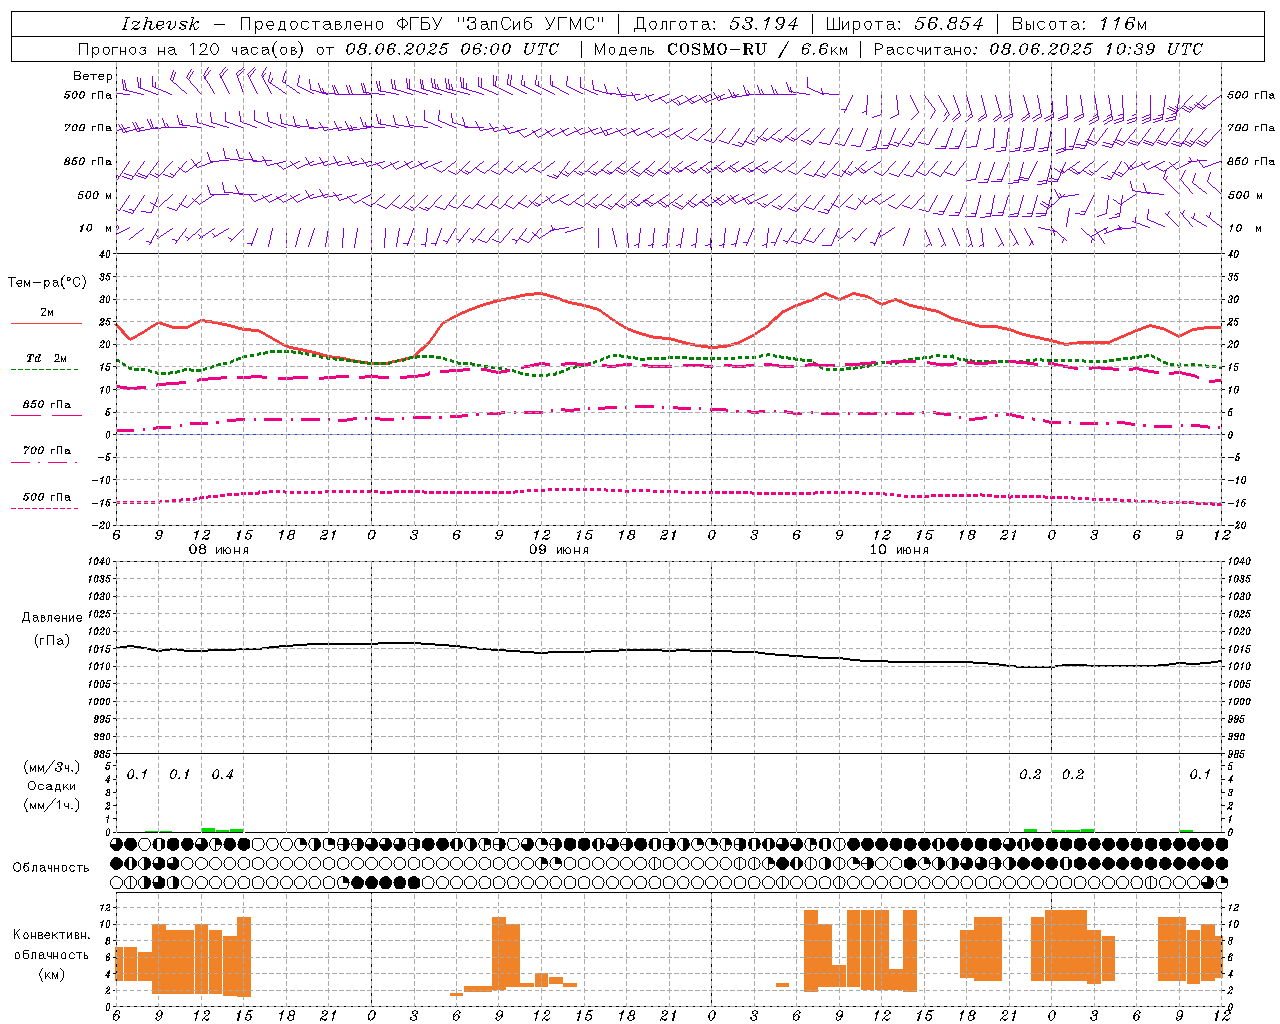The height and width of the screenshot is (1024, 1280).
Task: Click the 850 гПа temperature legend entry
Action: [x=47, y=405]
